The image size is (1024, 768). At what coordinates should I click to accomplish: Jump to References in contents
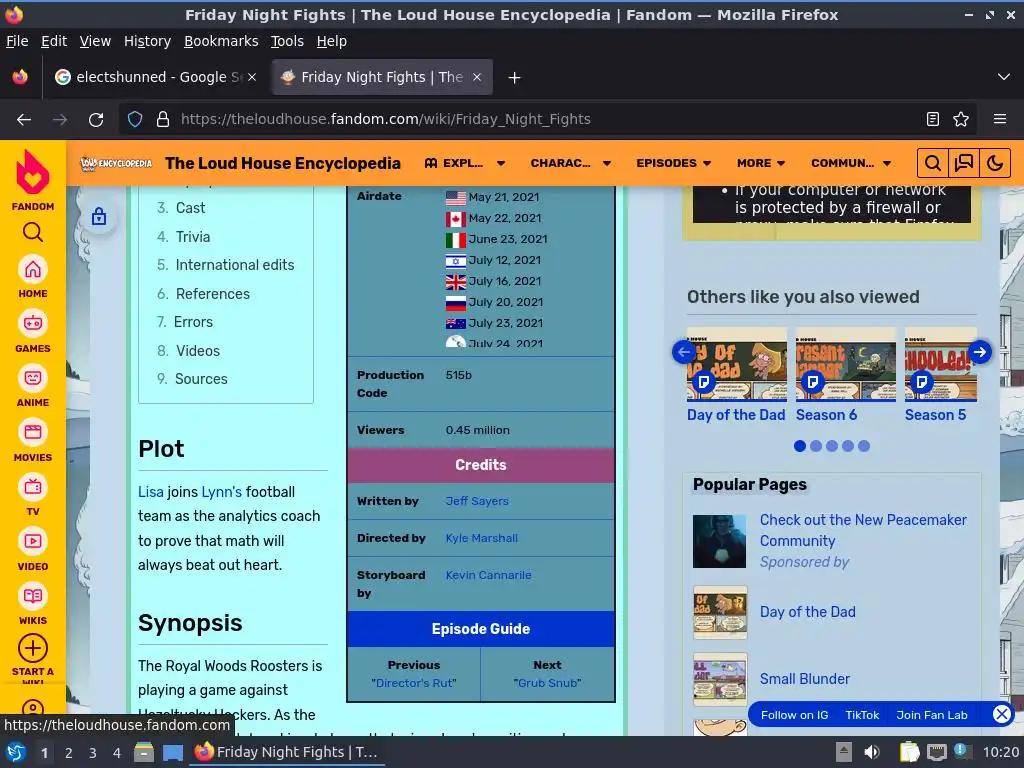click(x=212, y=294)
